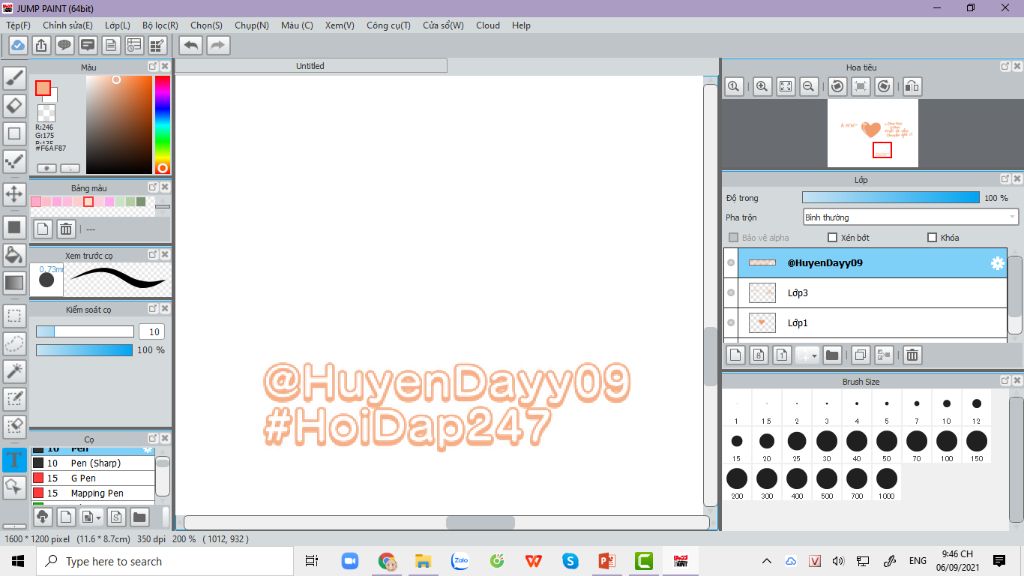The height and width of the screenshot is (576, 1024).
Task: Zoom out in the Navigator panel
Action: coord(808,86)
